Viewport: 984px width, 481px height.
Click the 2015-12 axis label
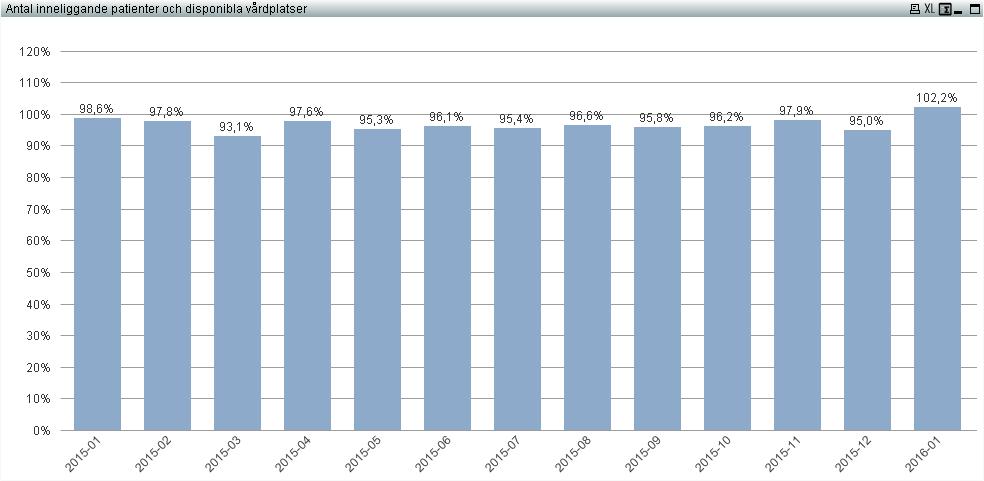(x=852, y=455)
